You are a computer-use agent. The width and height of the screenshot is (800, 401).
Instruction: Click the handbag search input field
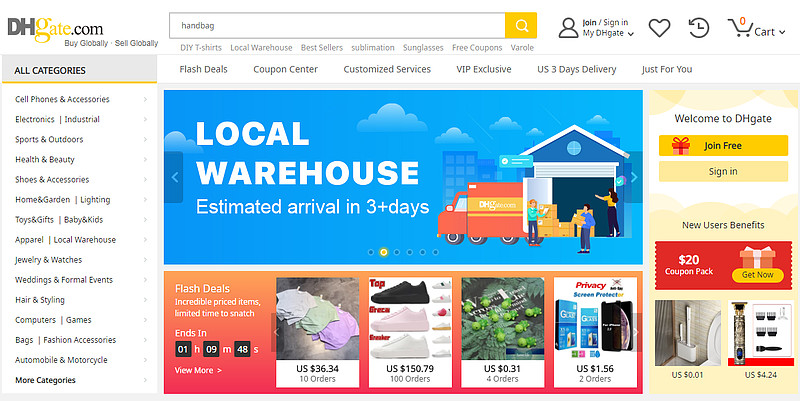pyautogui.click(x=337, y=26)
